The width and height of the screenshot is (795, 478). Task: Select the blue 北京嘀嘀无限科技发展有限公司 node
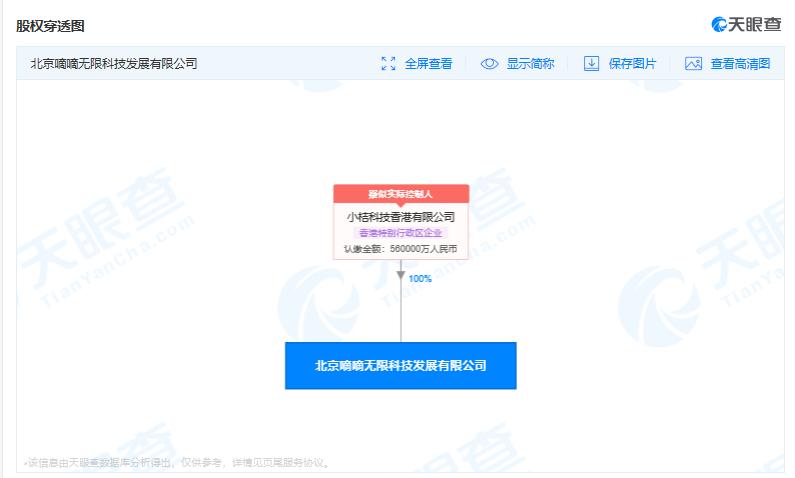click(x=401, y=365)
